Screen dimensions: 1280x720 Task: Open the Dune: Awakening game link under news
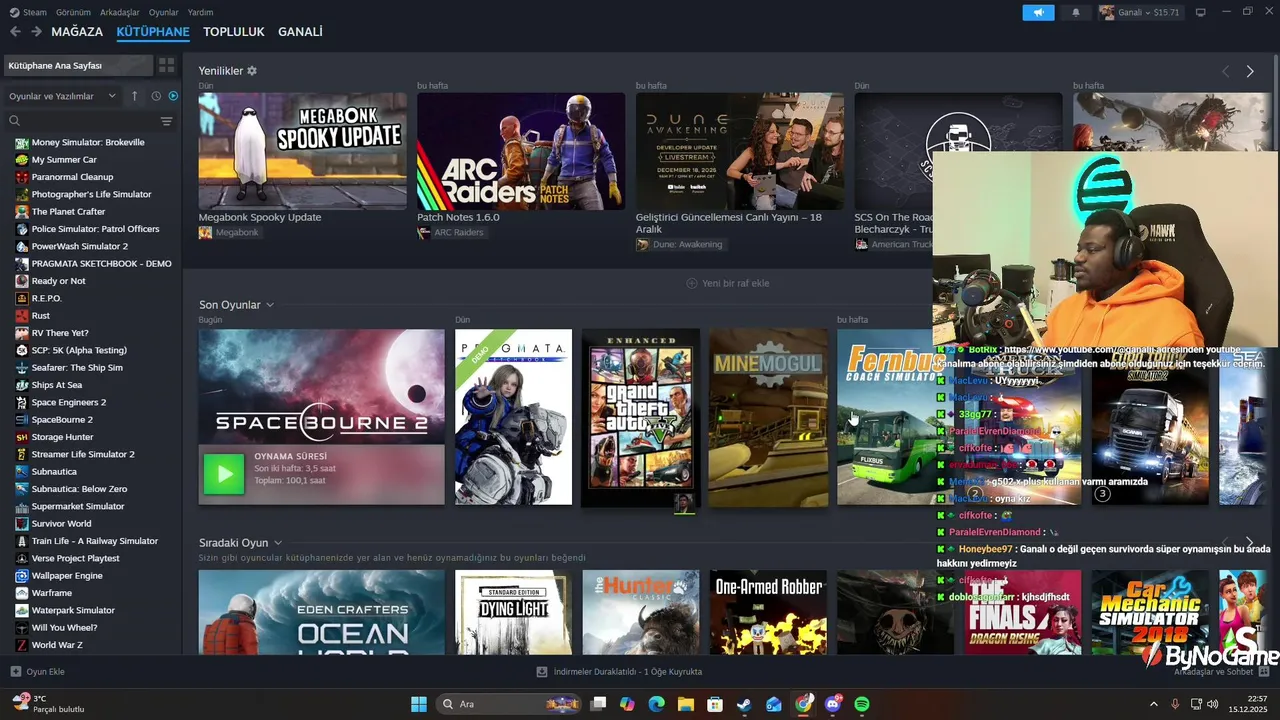(680, 244)
